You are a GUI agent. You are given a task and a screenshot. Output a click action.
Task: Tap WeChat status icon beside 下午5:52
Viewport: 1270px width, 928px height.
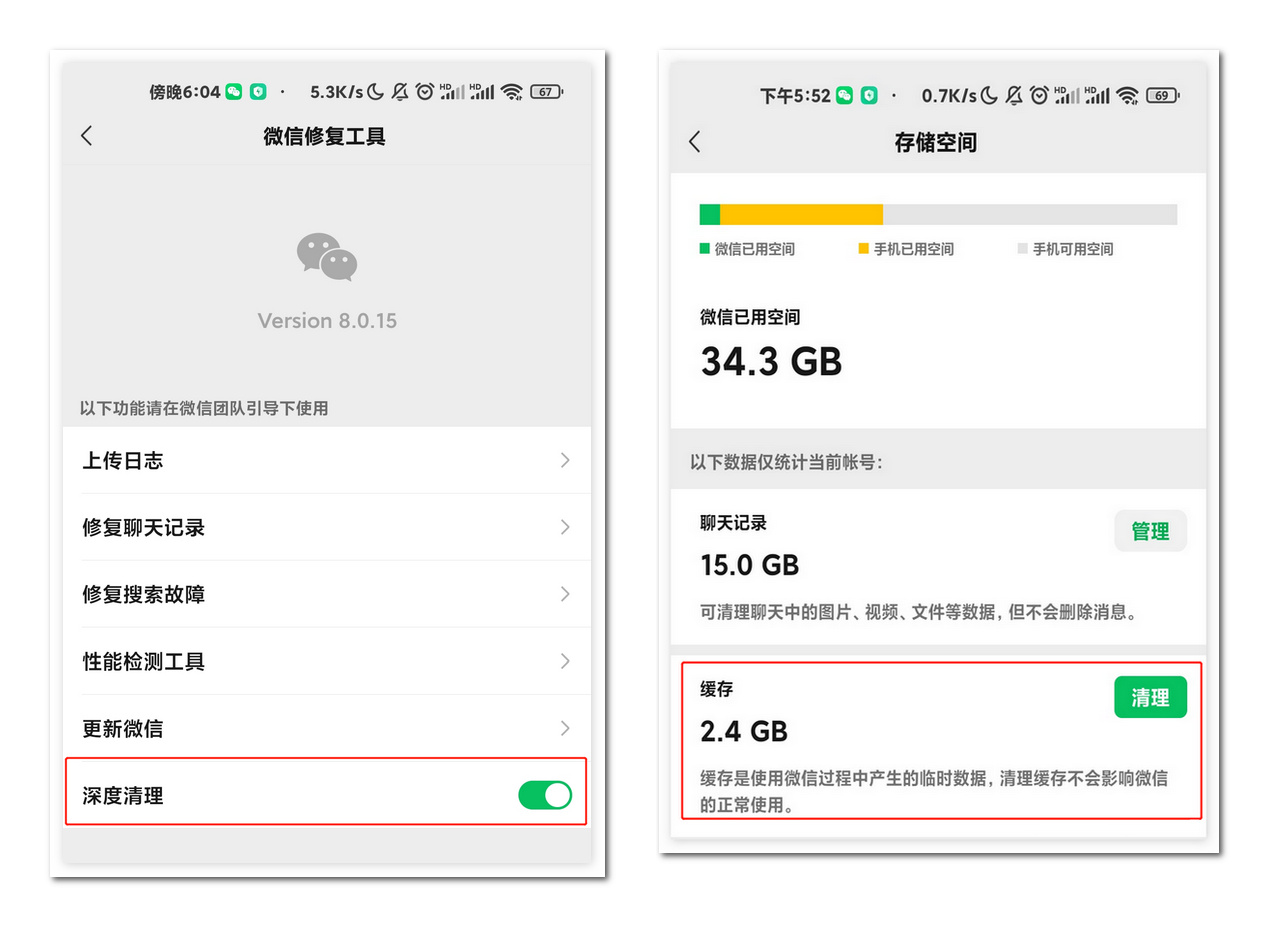point(844,96)
